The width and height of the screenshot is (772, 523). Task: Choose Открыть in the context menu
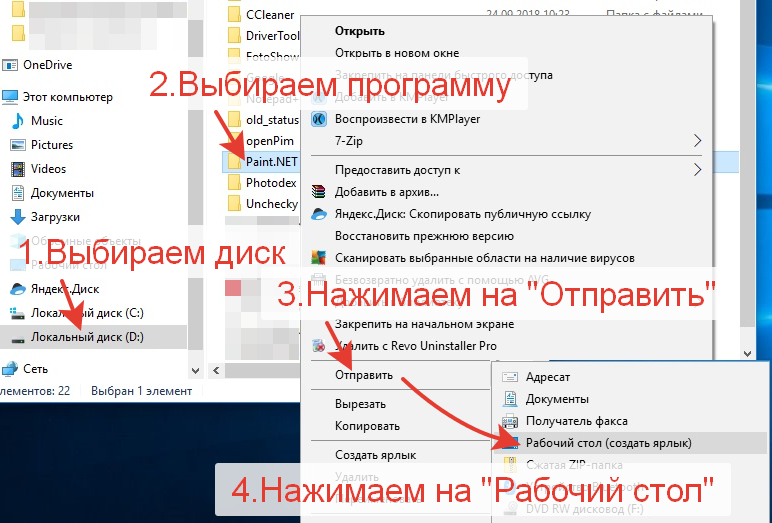360,31
